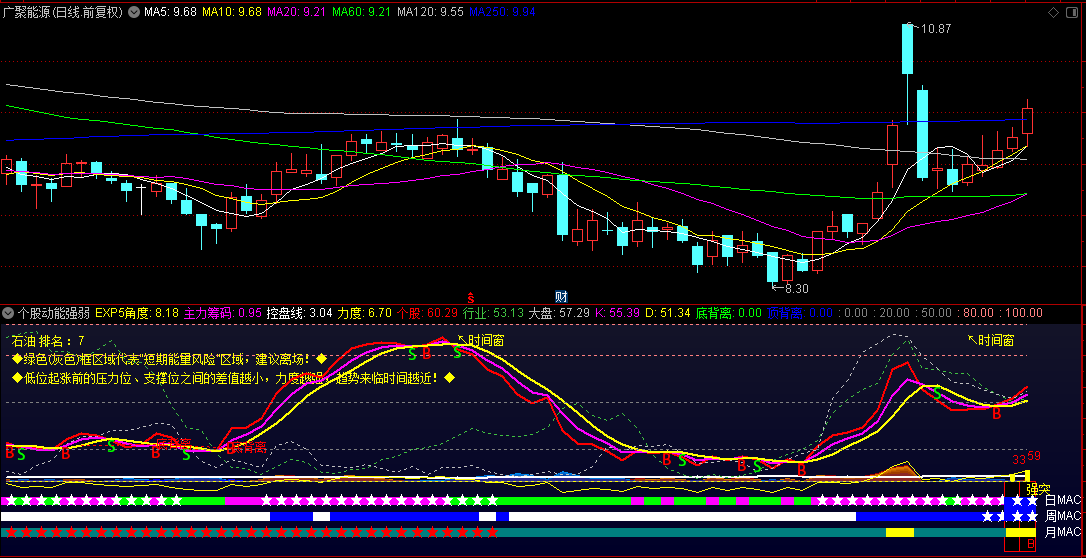Click the red S marker below price chart
Screen dimensions: 1086x558
470,297
